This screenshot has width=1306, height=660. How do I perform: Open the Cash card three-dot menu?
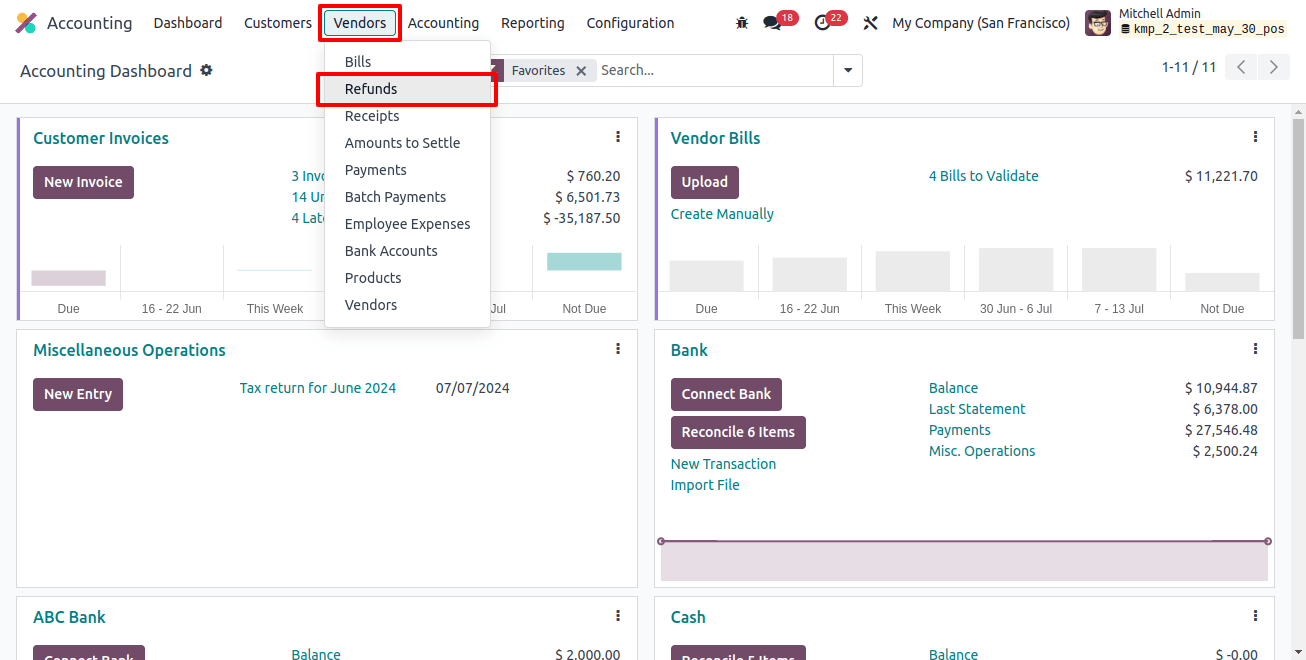[1255, 616]
